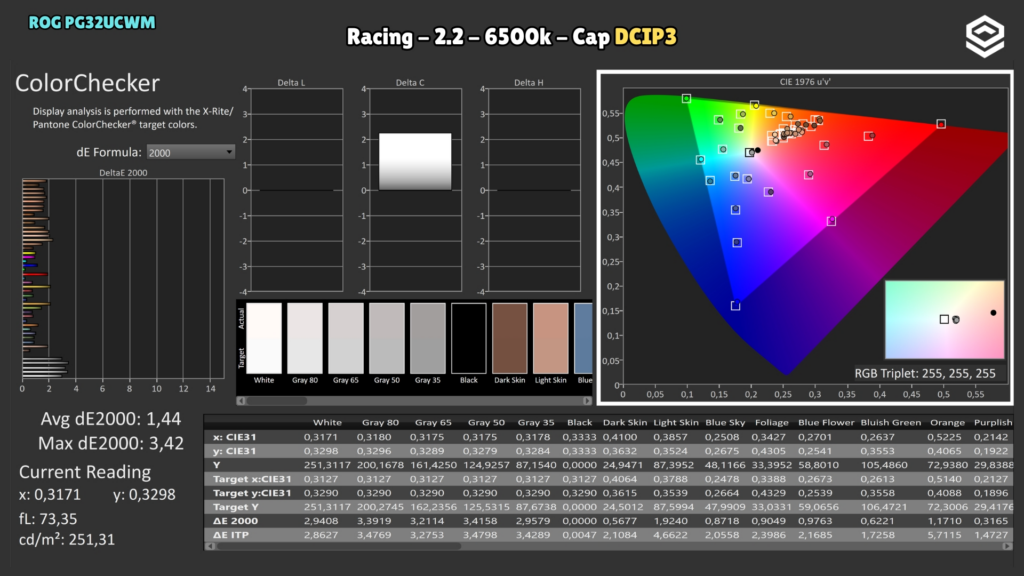
Task: Click the 'Target y:CIE31' row label
Action: [251, 493]
